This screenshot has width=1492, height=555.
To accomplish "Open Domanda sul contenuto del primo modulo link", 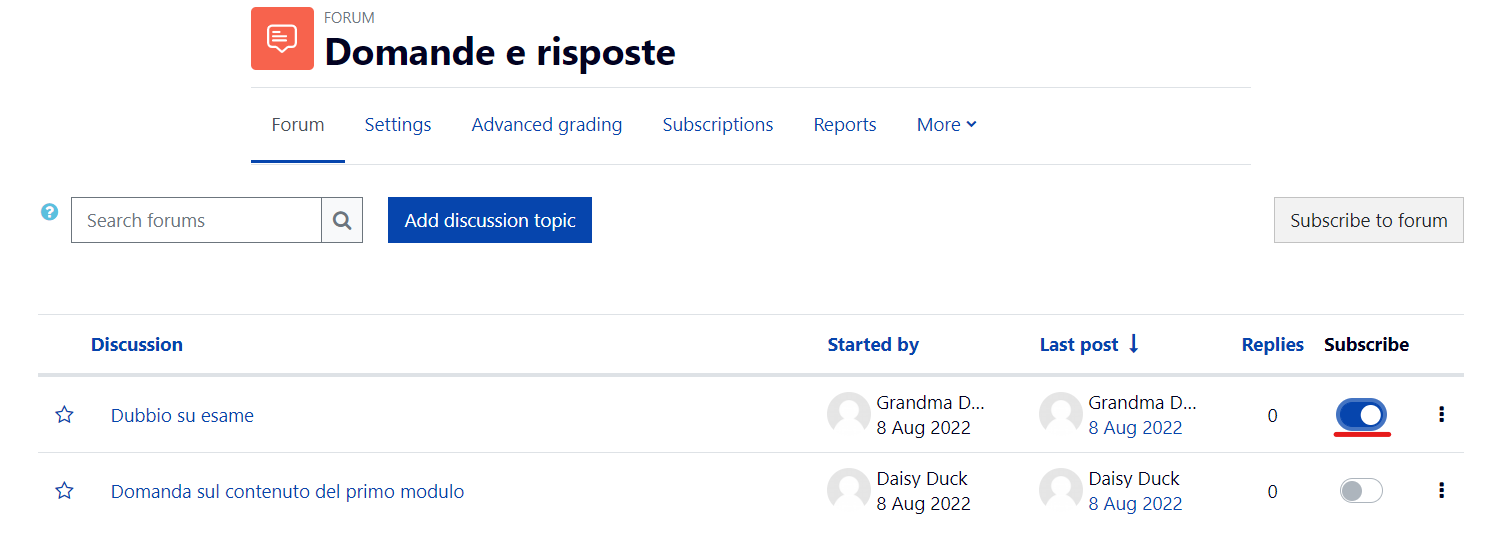I will coord(287,491).
